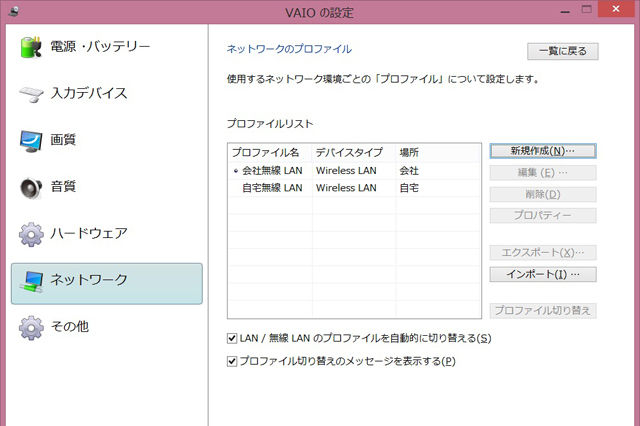Switch to 画質 settings category
640x426 pixels.
[x=106, y=140]
